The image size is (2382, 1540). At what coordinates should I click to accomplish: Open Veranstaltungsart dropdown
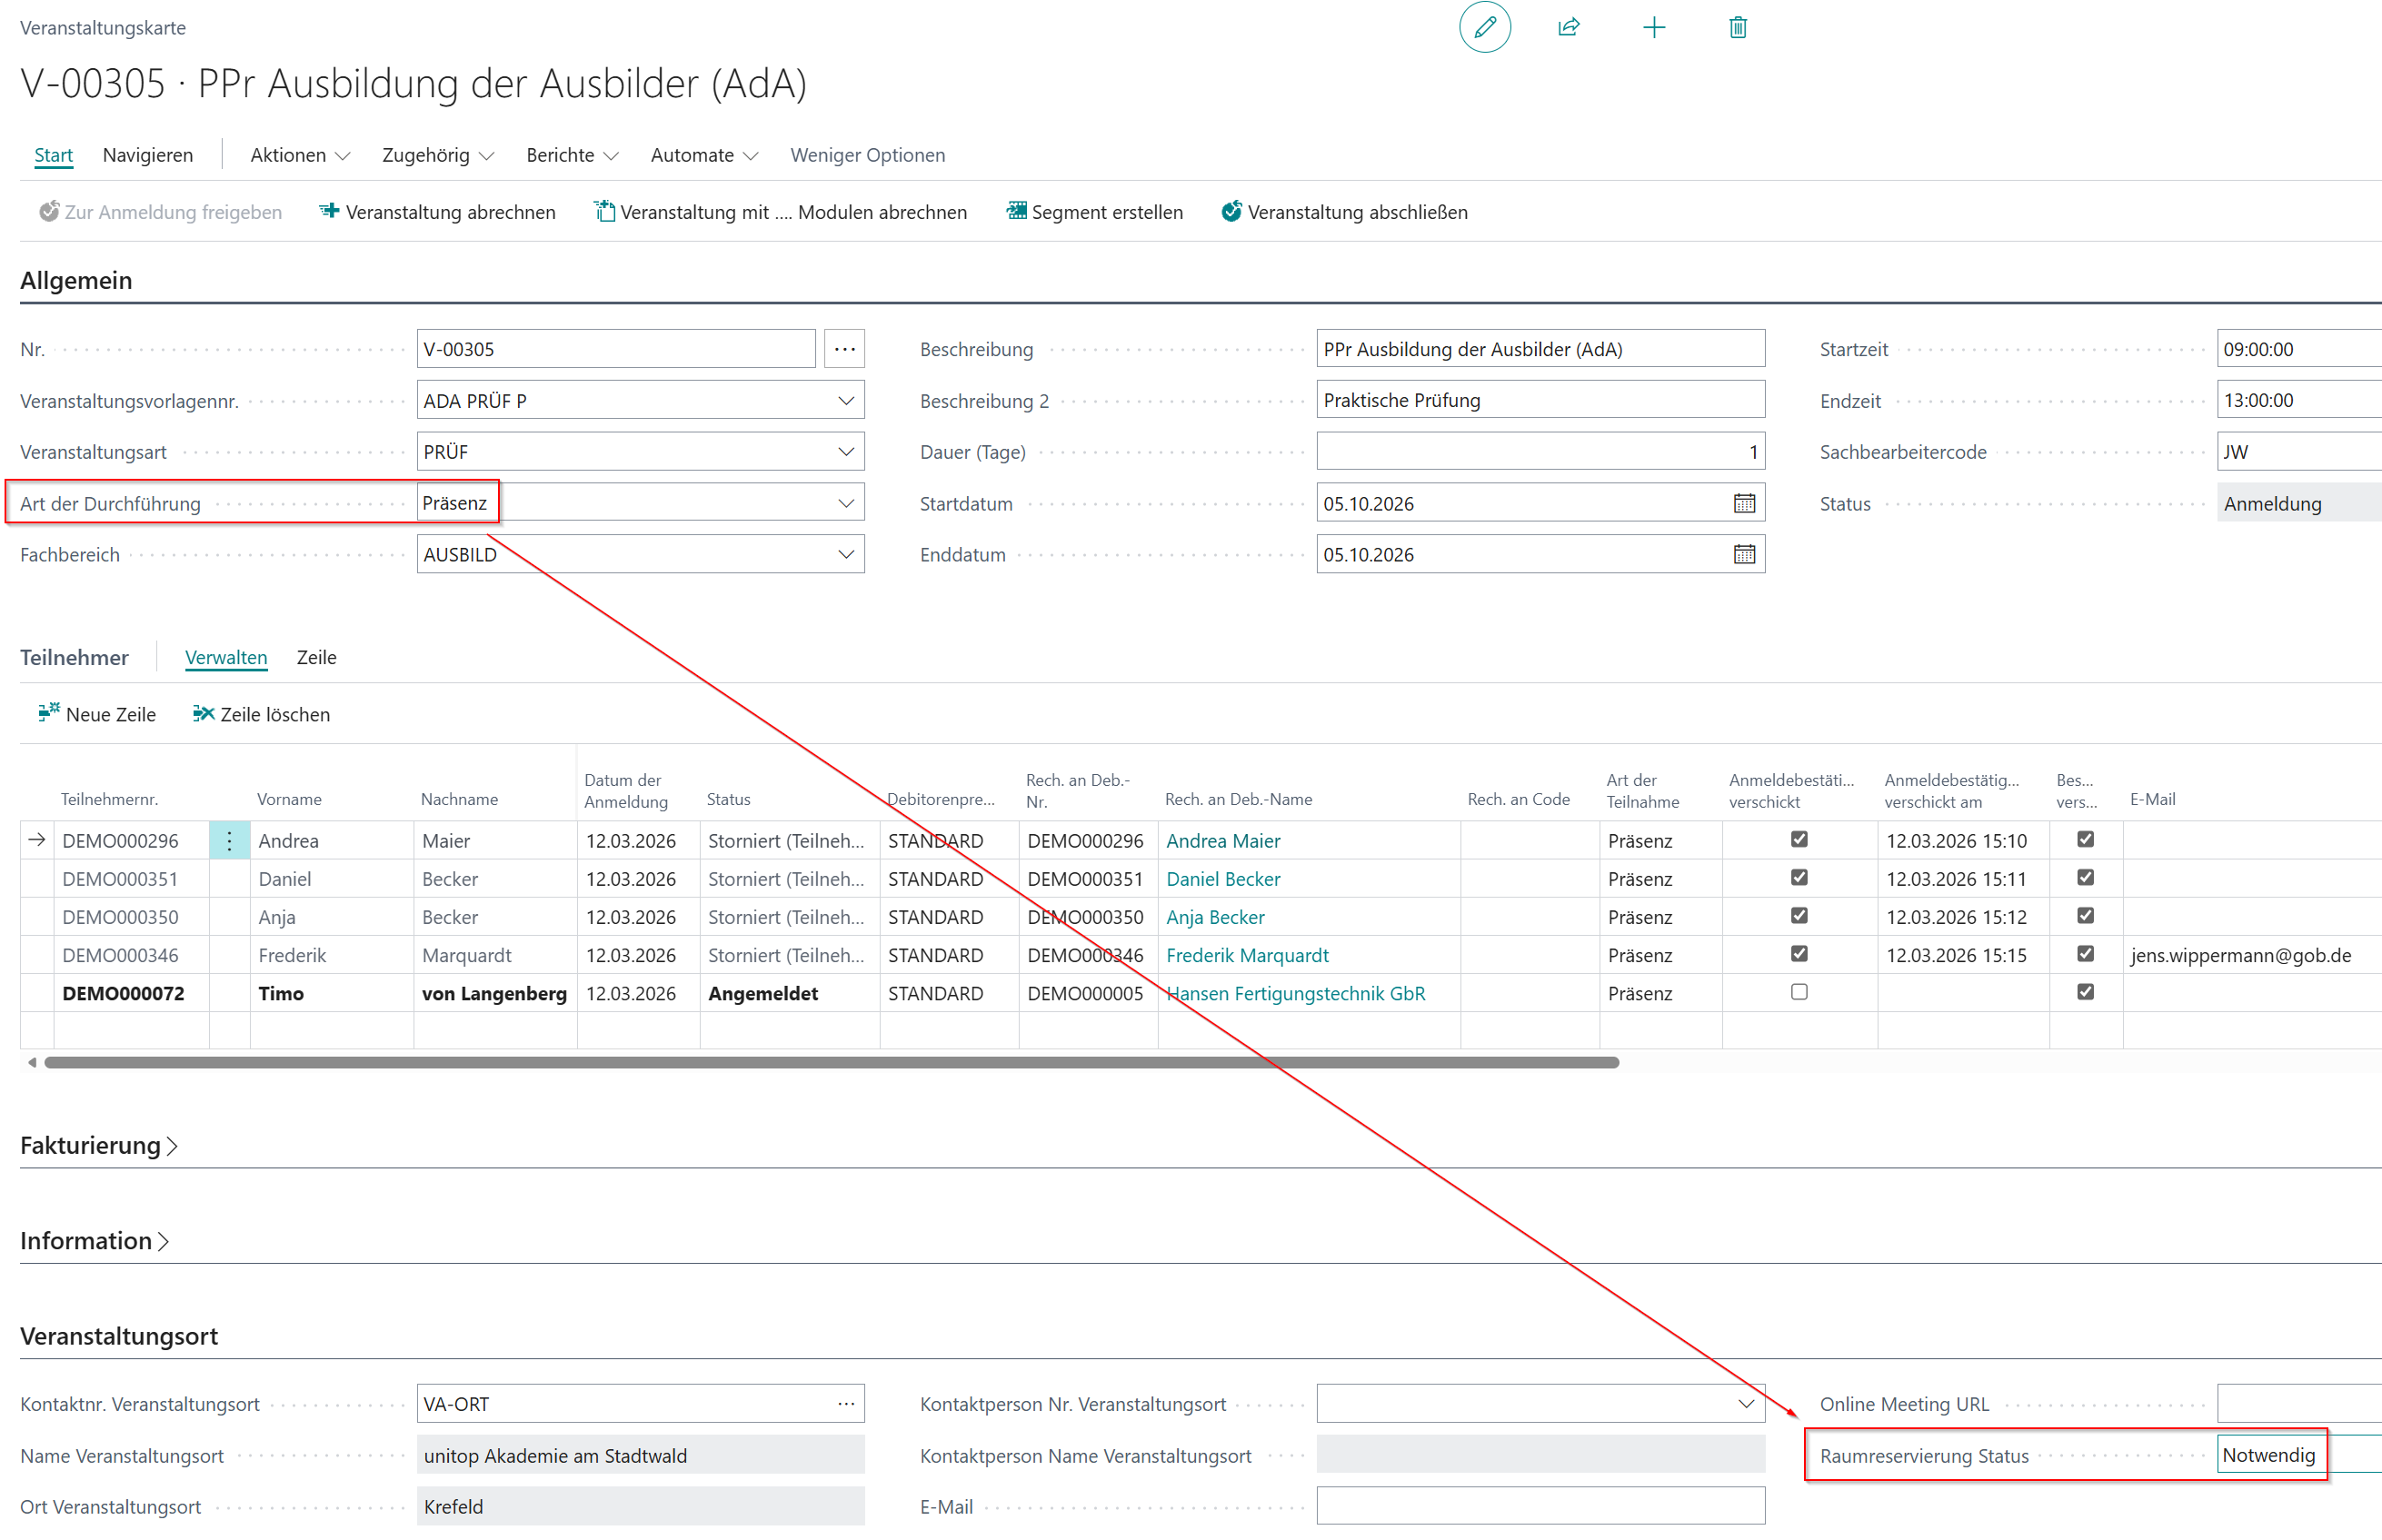pyautogui.click(x=846, y=451)
